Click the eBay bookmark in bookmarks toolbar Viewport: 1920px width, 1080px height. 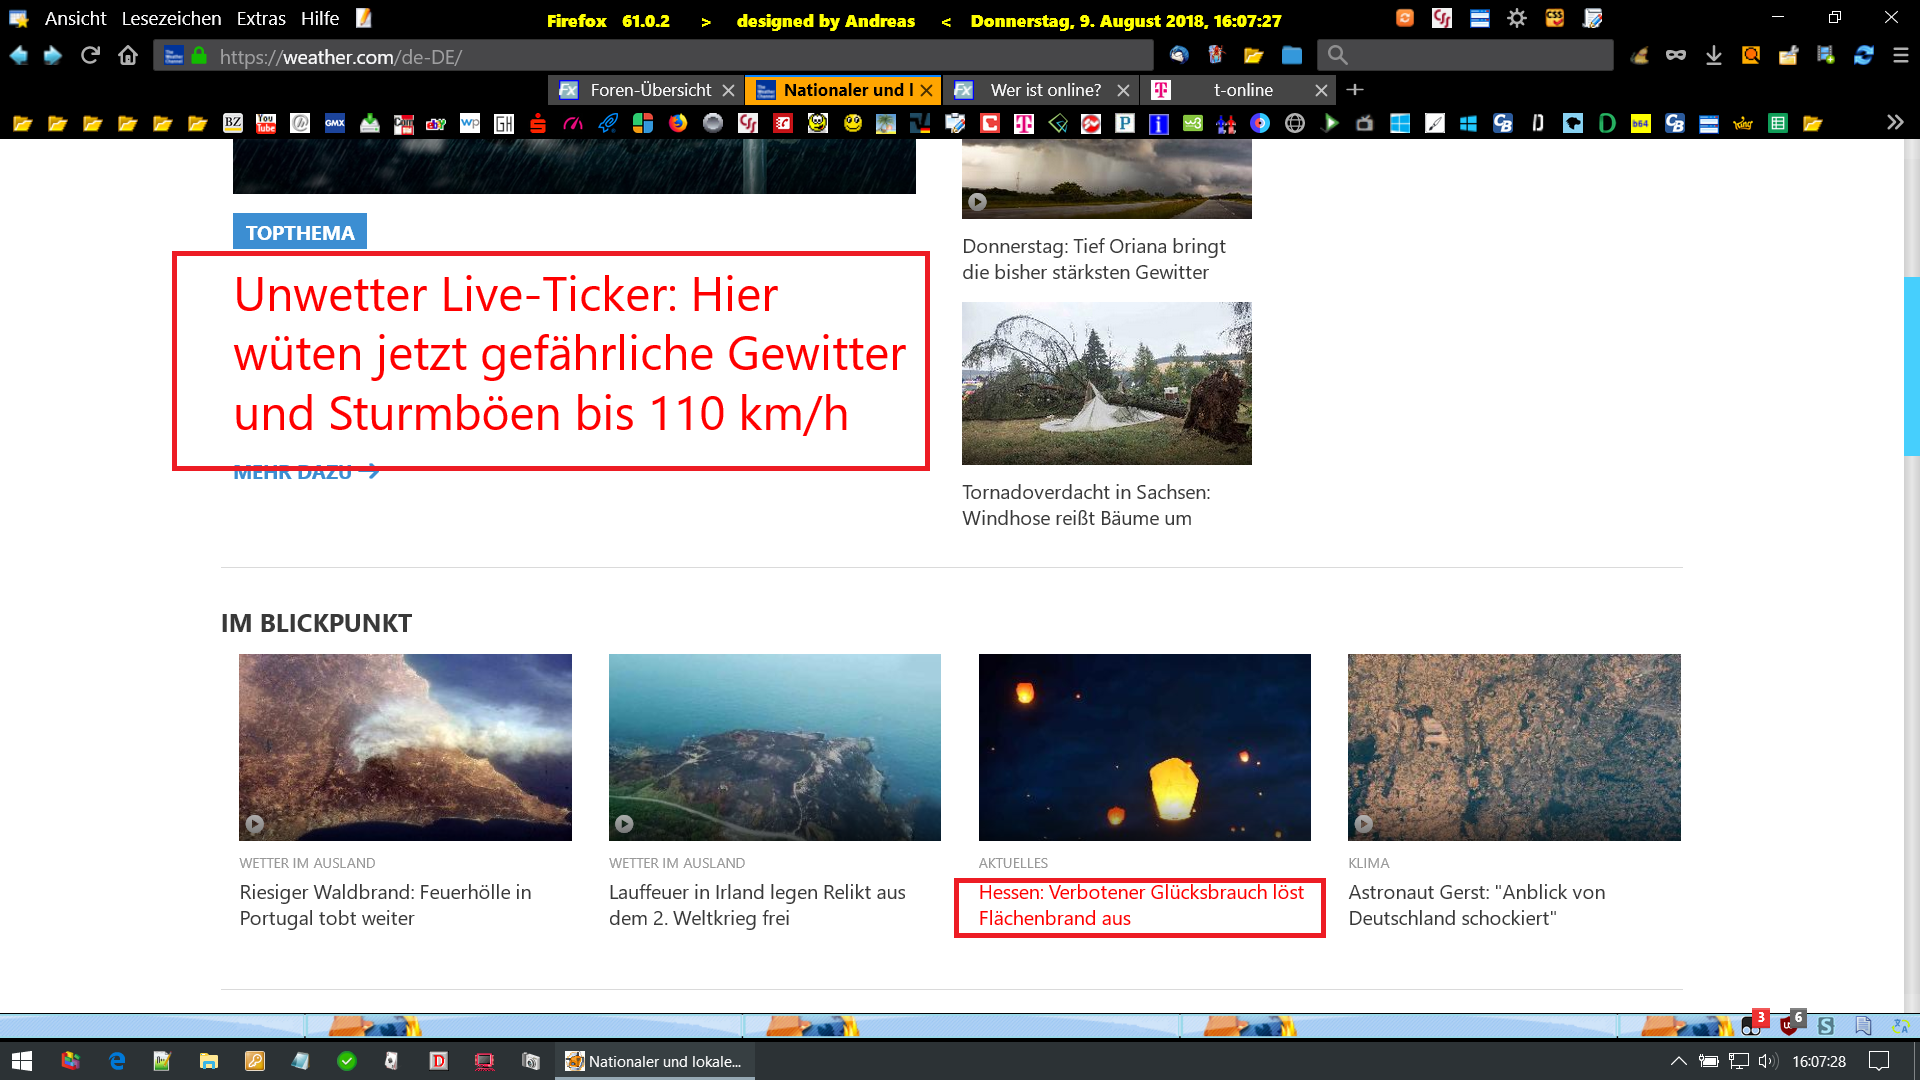436,123
